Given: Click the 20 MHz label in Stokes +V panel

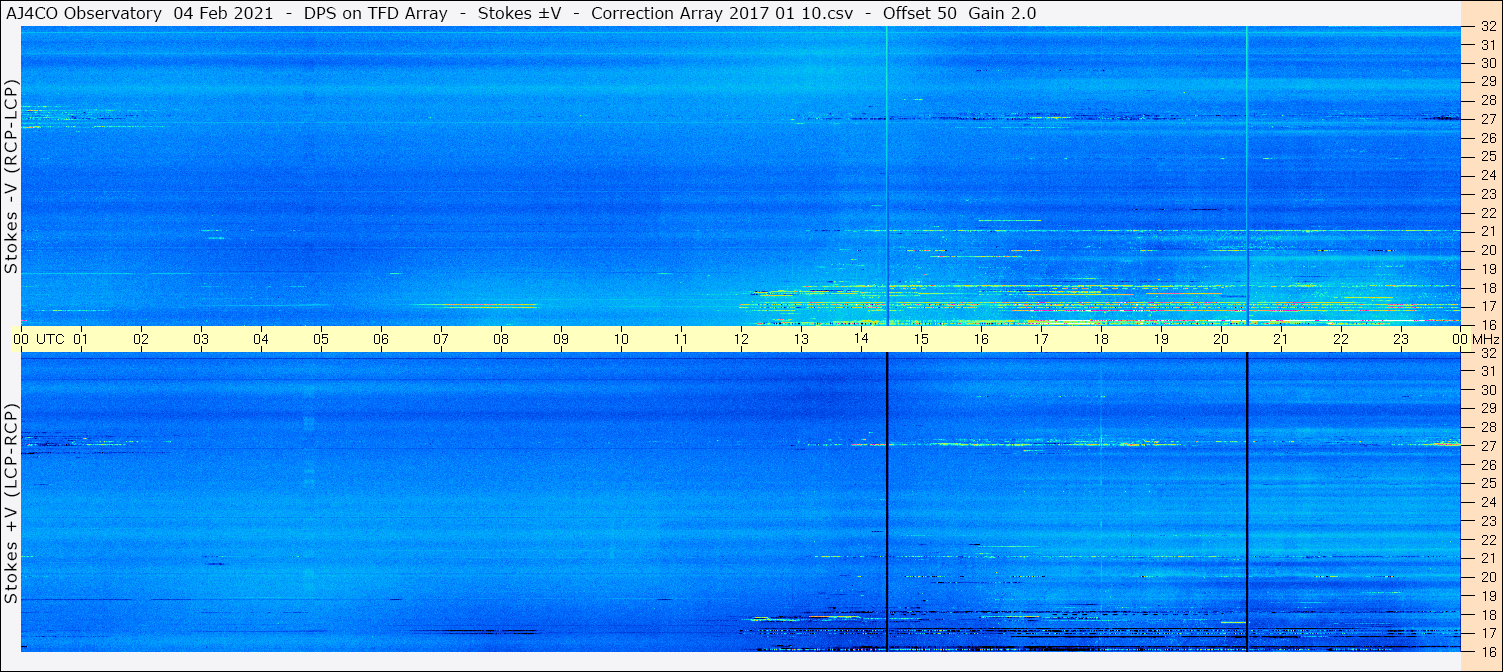Looking at the screenshot, I should coord(1488,577).
